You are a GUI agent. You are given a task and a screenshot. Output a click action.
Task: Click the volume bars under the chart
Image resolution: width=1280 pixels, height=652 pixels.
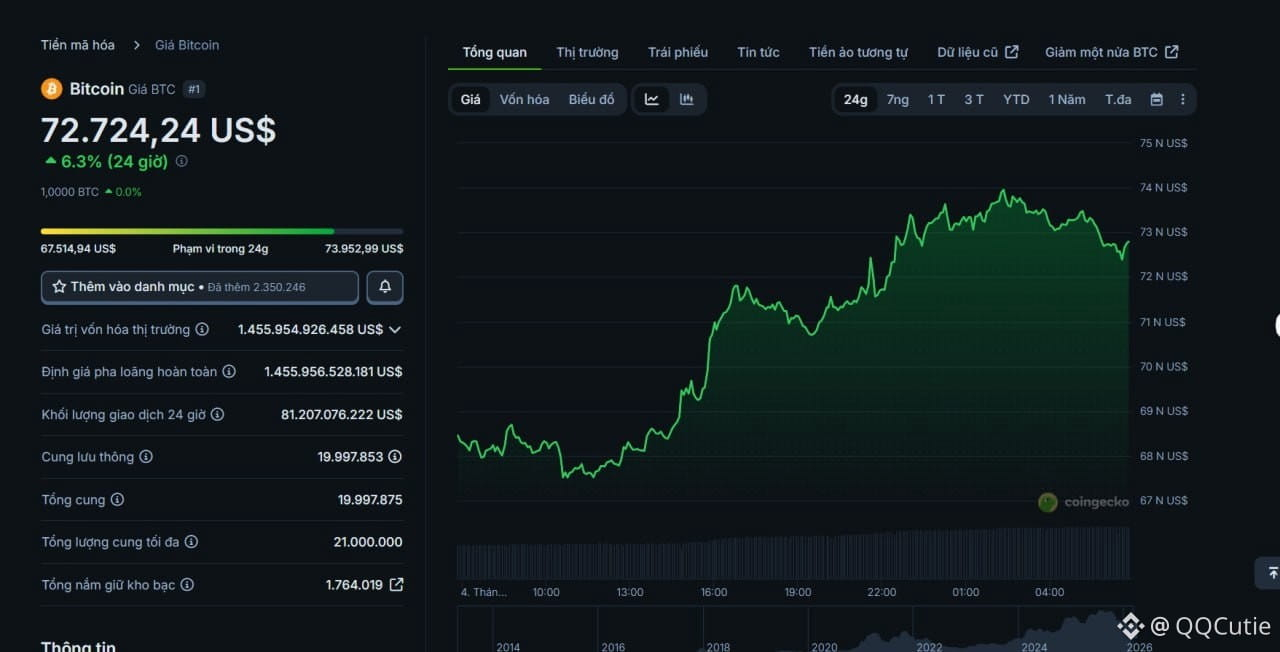coord(793,555)
